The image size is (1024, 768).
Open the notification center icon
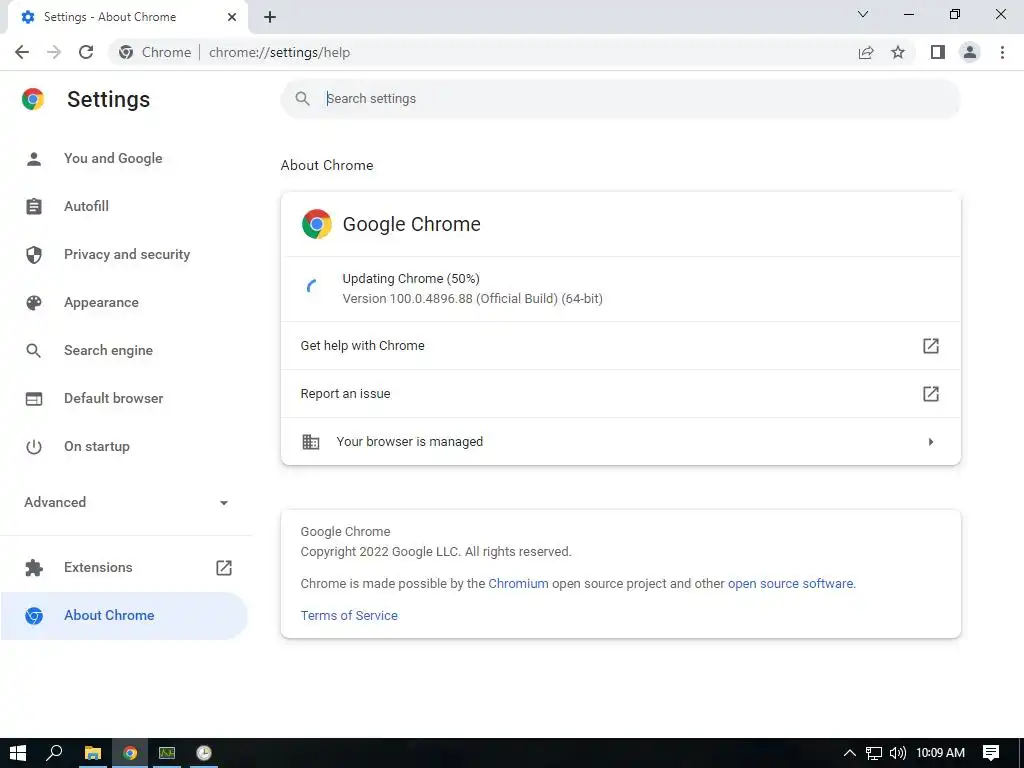tap(991, 753)
